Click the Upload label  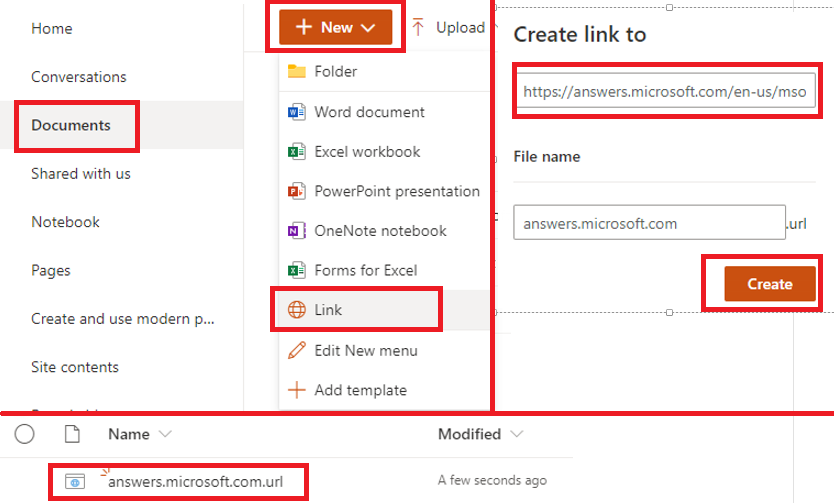(460, 27)
